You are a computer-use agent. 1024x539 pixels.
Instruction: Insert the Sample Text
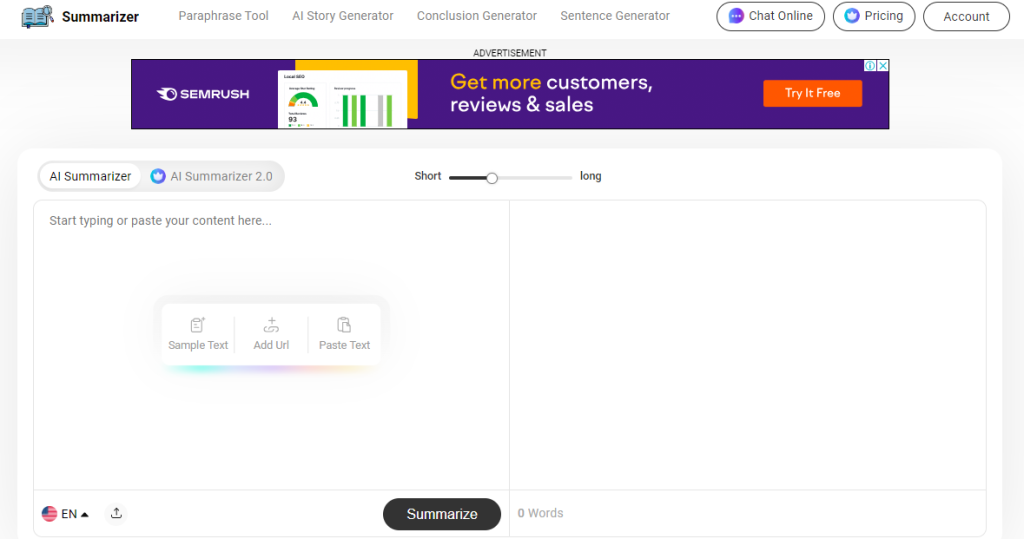click(198, 335)
